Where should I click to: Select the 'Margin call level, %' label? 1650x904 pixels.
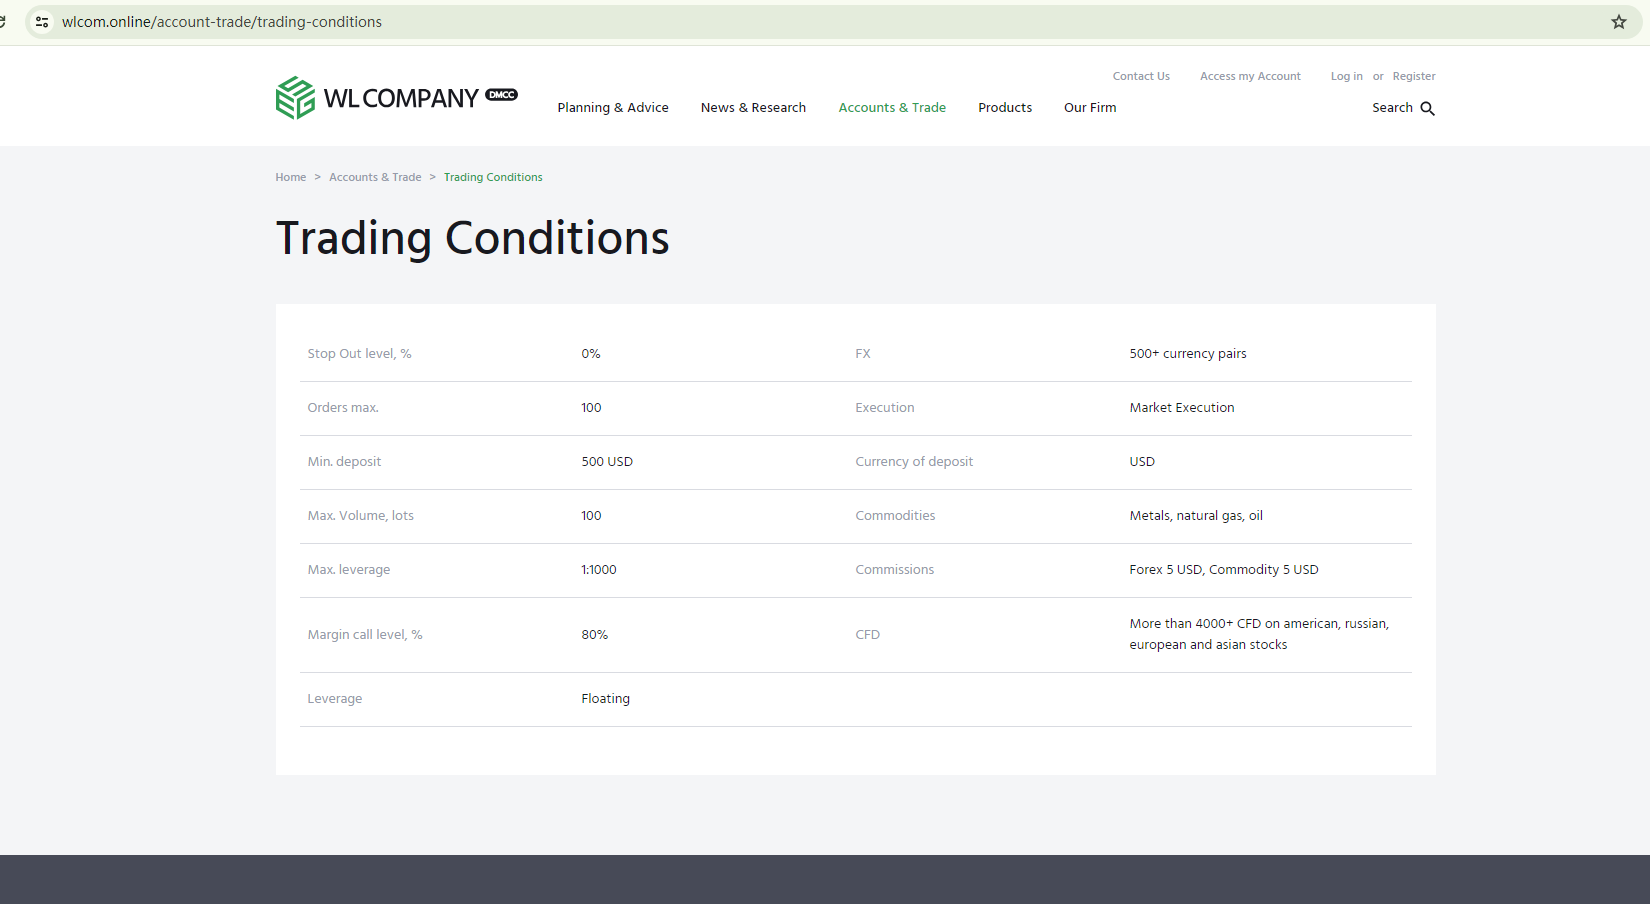pyautogui.click(x=365, y=635)
